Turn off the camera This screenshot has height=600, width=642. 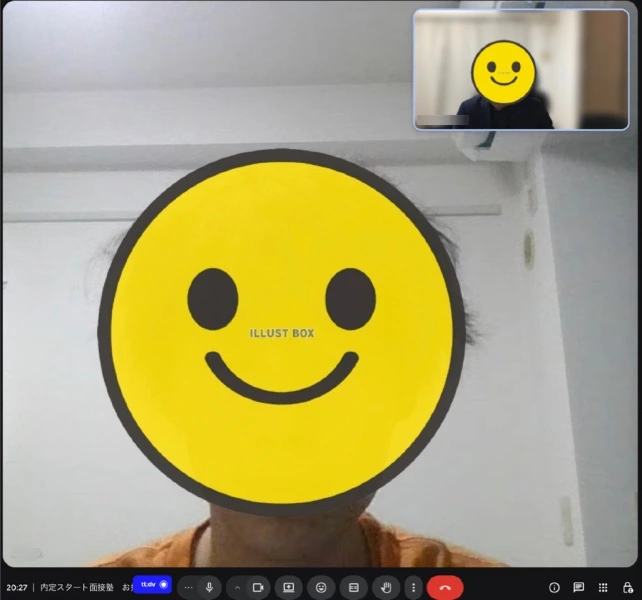257,587
